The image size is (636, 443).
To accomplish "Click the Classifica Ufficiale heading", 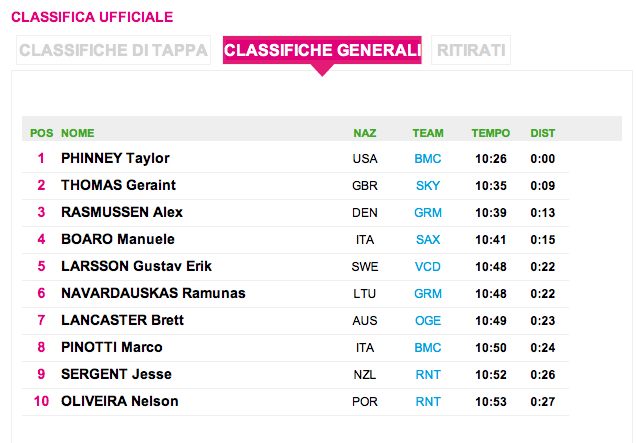I will point(91,17).
